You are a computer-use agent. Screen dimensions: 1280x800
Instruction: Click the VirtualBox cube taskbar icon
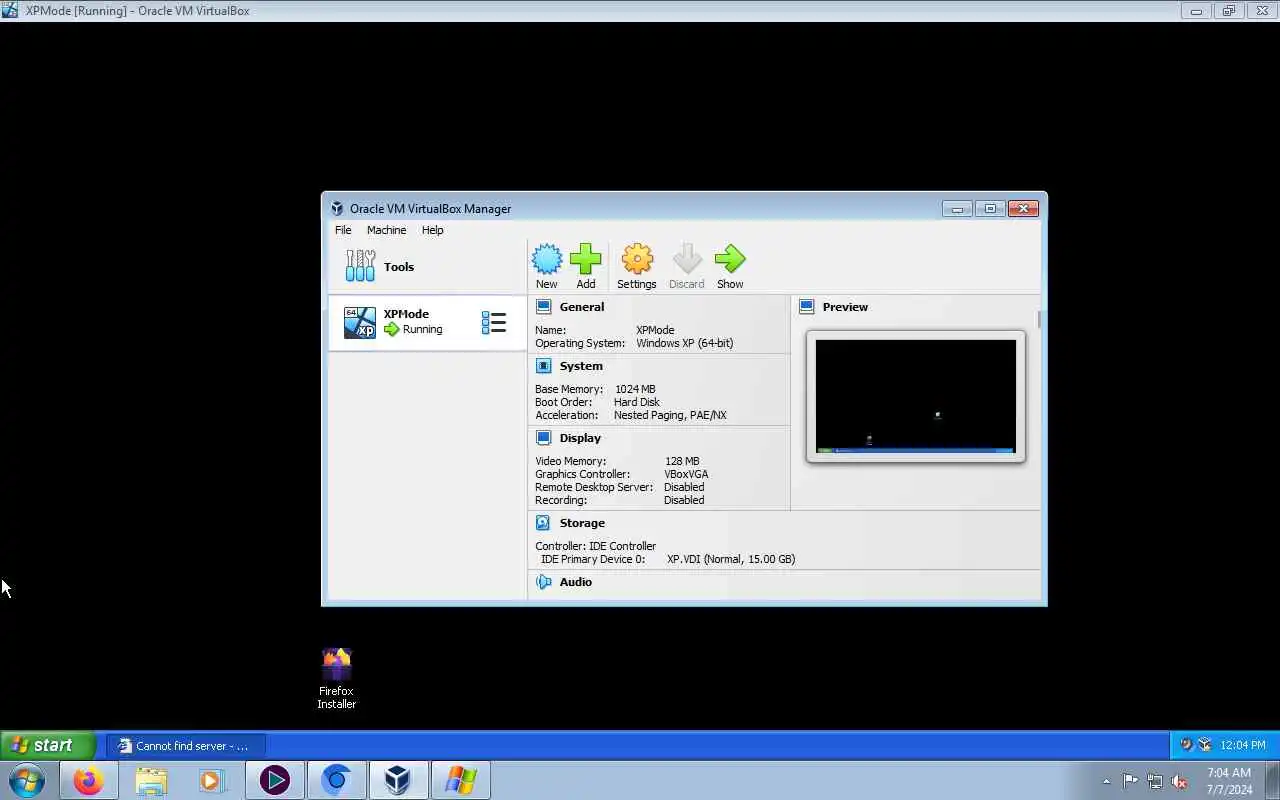coord(398,780)
